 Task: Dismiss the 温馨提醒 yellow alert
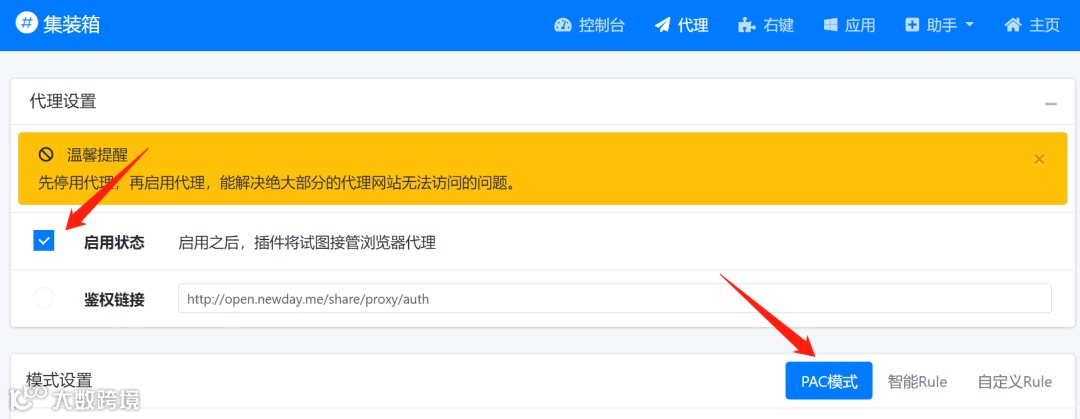(x=1039, y=159)
